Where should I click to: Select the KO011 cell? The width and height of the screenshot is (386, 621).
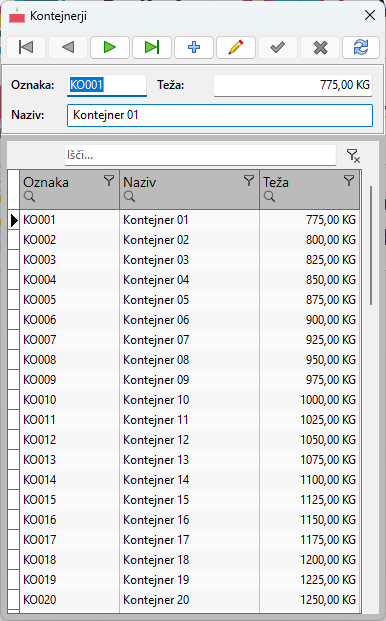point(70,420)
